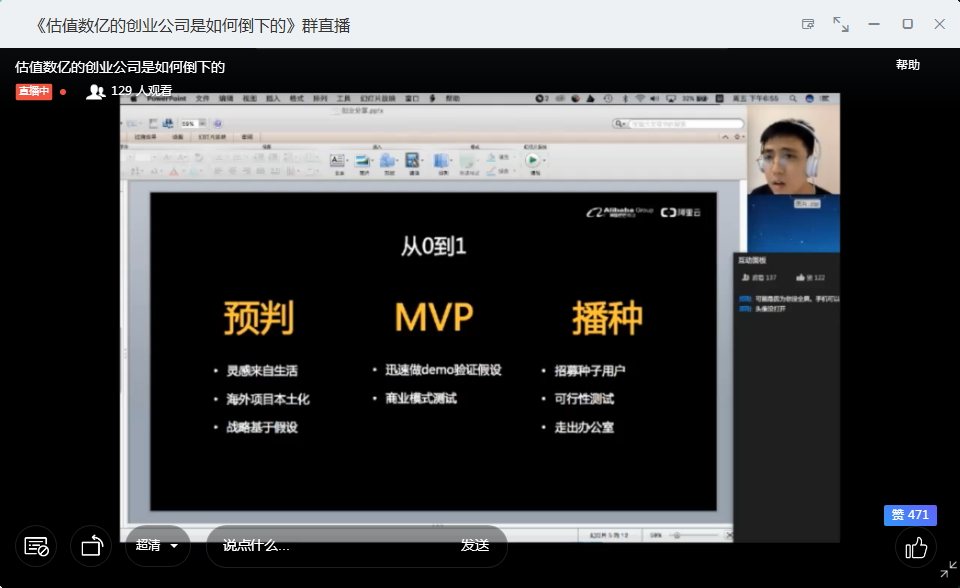Click the collapse arrows icon at bottom-right corner
Image resolution: width=960 pixels, height=588 pixels.
pyautogui.click(x=948, y=570)
